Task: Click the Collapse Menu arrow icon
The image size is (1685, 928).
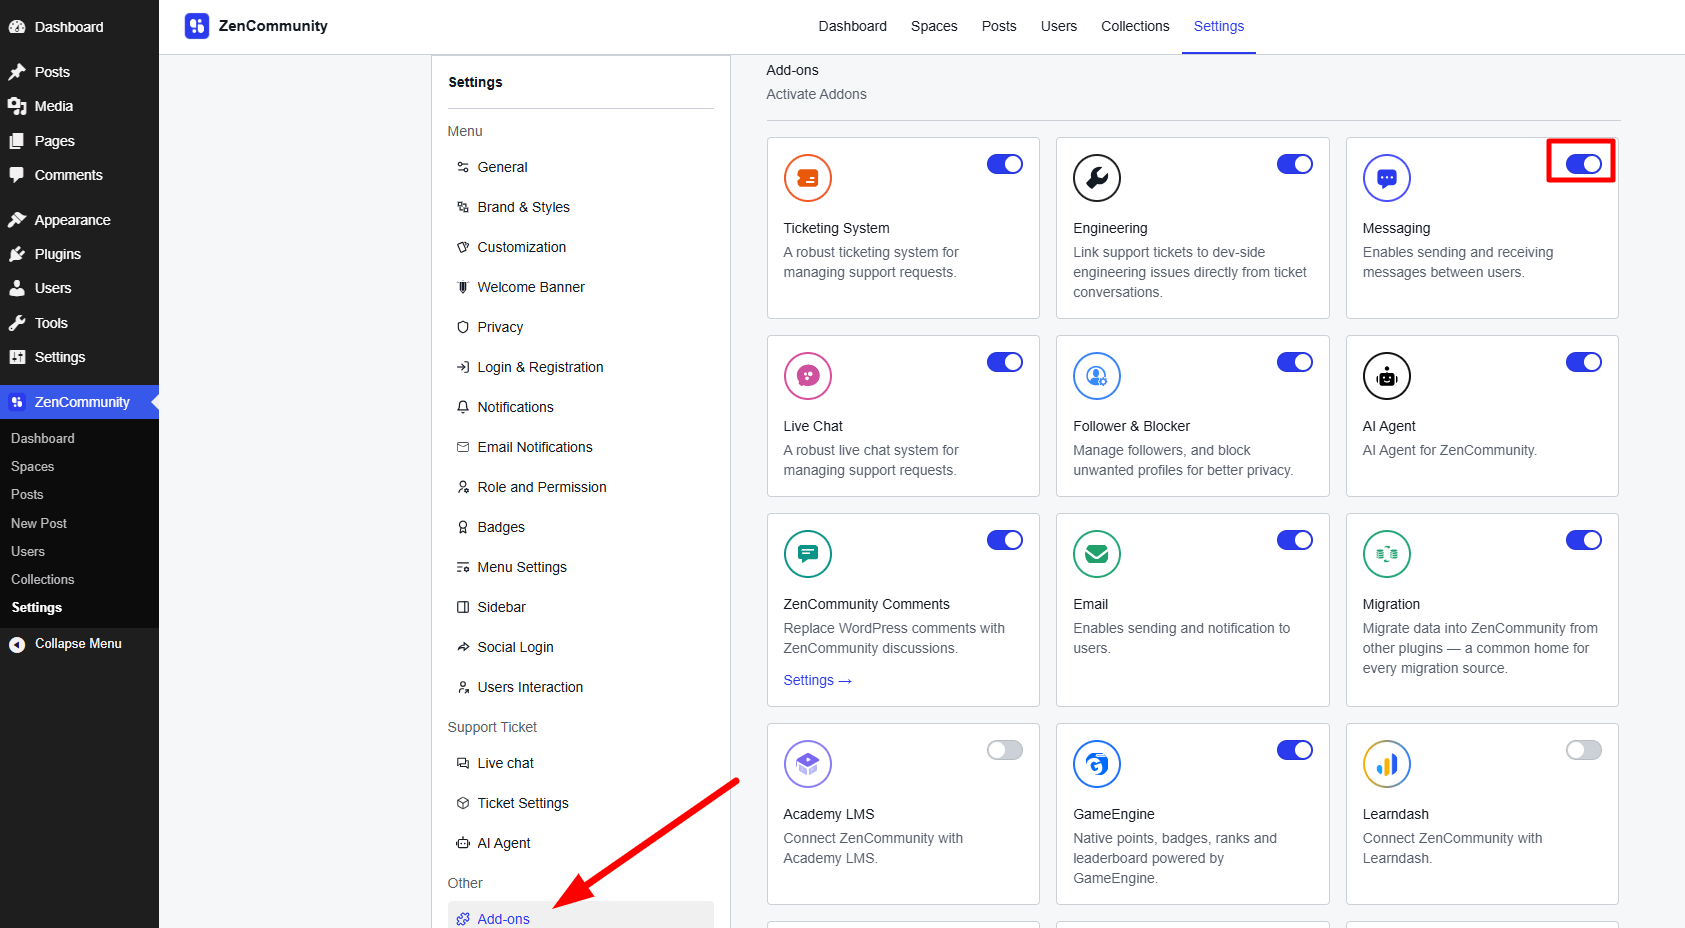Action: (17, 645)
